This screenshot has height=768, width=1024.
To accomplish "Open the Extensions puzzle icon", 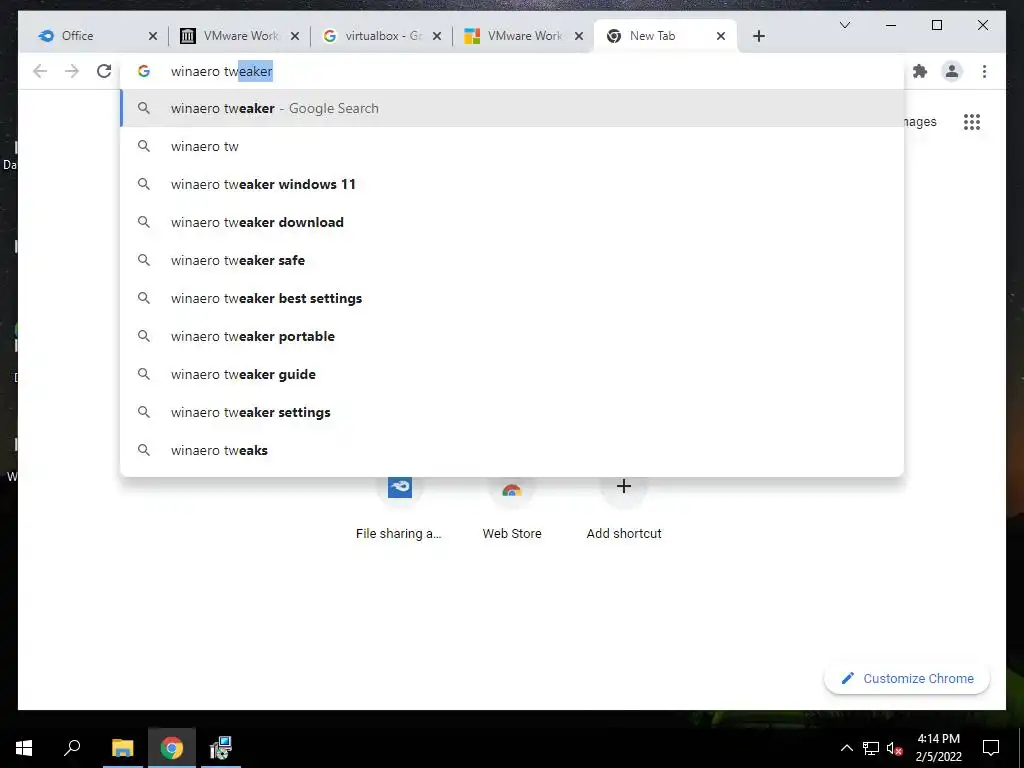I will click(x=920, y=71).
